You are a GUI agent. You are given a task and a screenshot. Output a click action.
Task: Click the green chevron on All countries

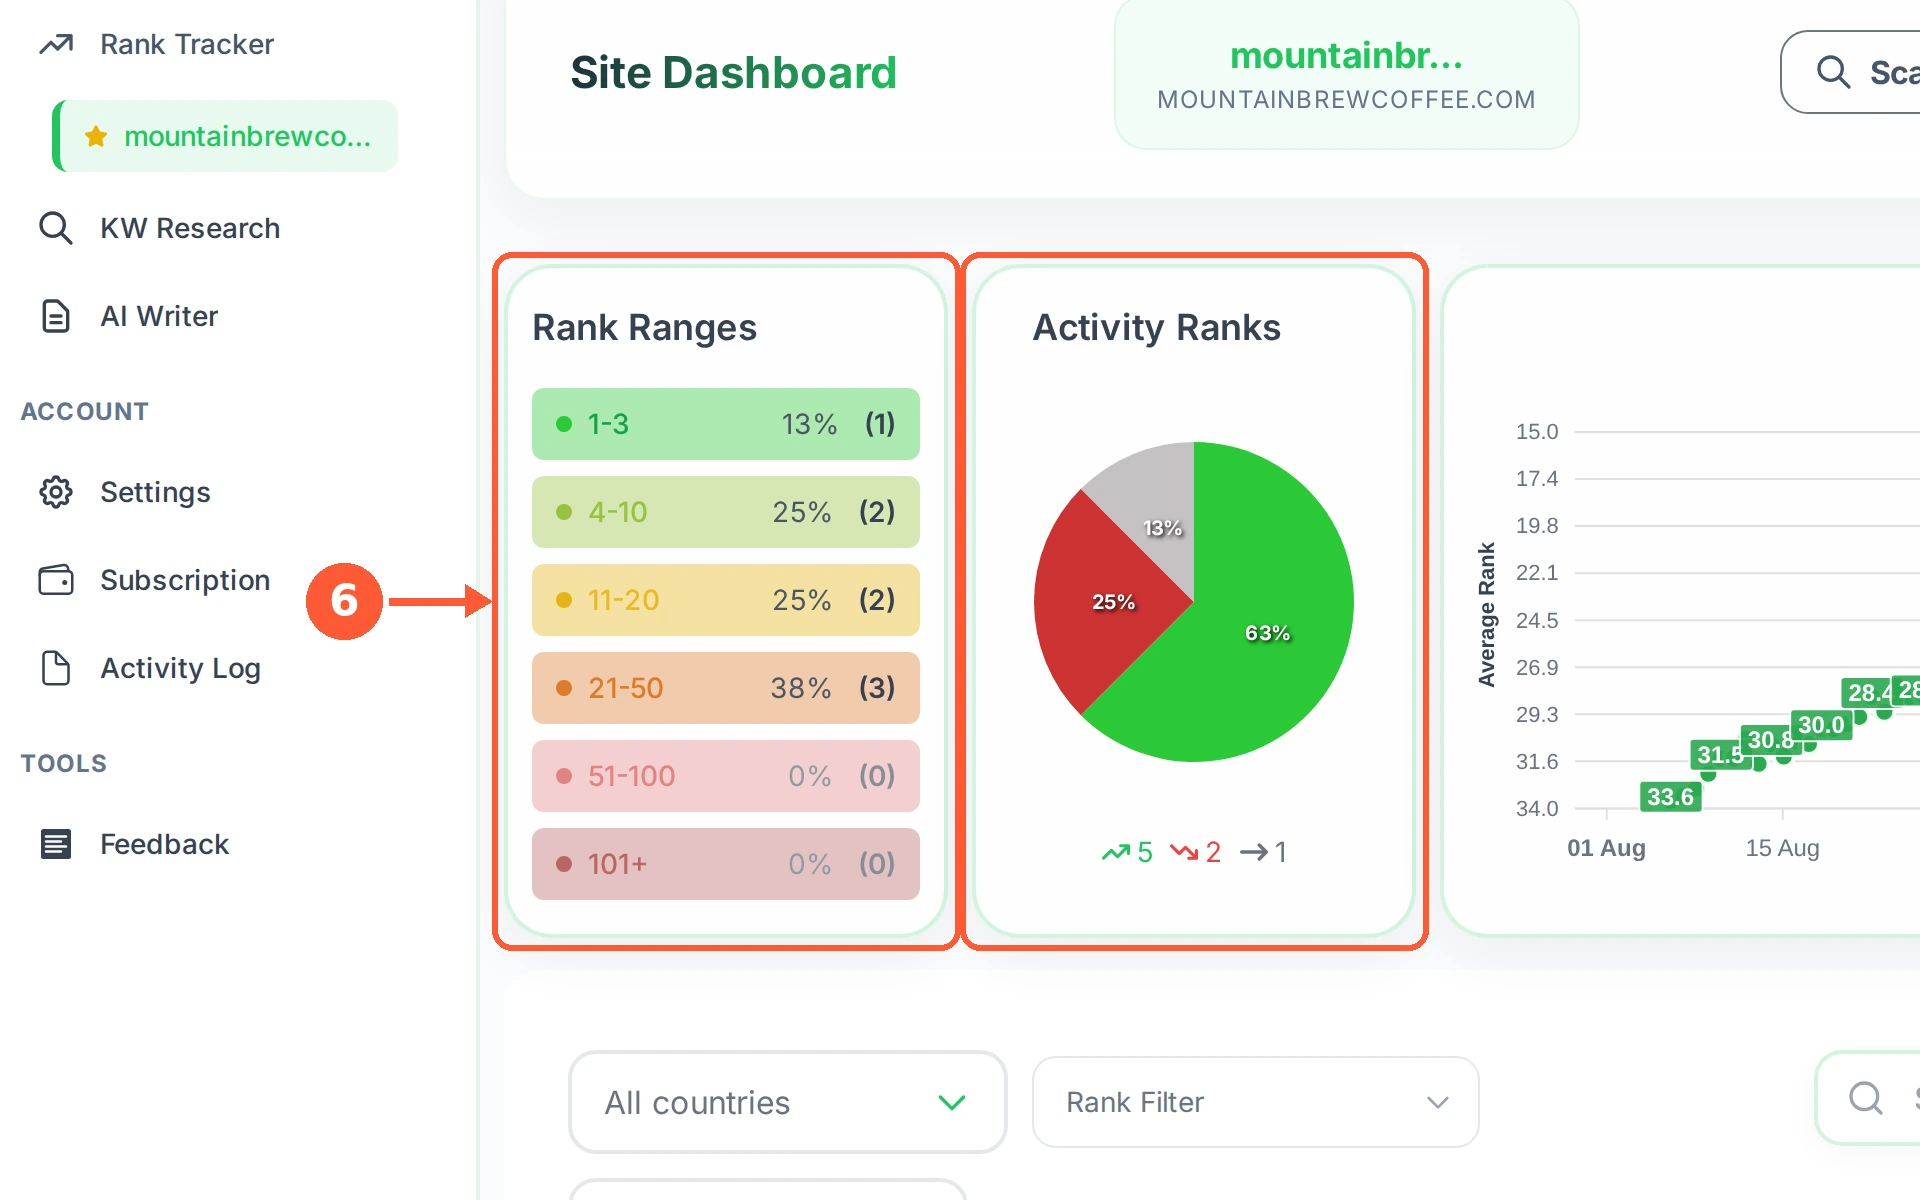952,1102
